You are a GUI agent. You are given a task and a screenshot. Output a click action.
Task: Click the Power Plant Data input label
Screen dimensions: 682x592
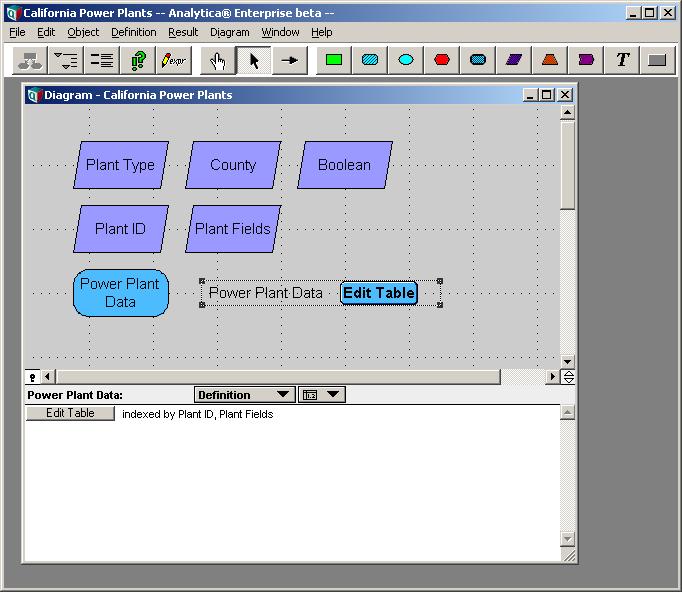(x=266, y=293)
